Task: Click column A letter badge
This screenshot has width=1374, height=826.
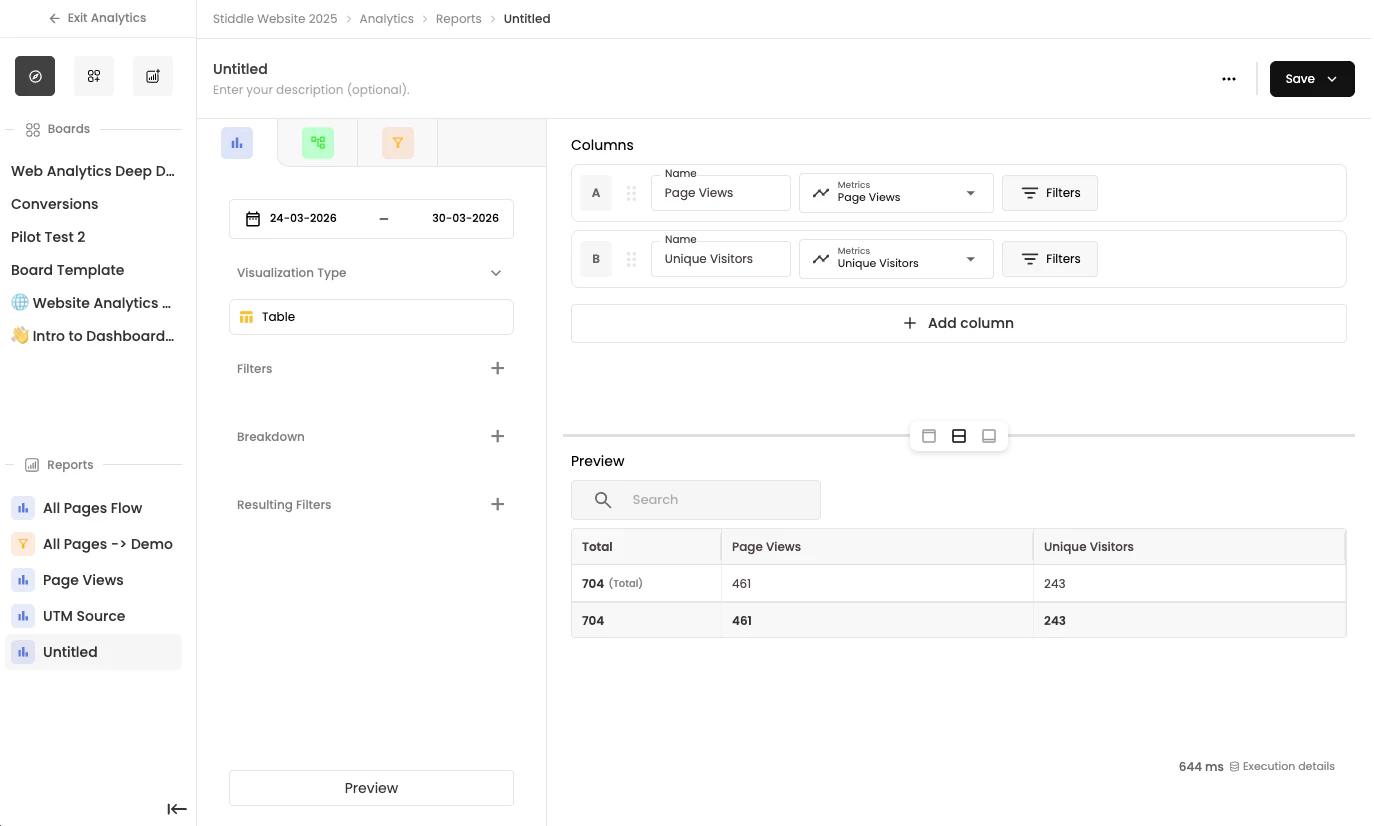Action: click(x=596, y=193)
